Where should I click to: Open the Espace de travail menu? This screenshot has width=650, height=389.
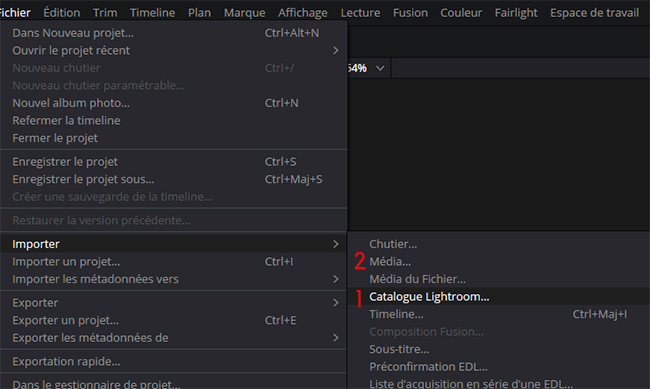click(x=594, y=13)
